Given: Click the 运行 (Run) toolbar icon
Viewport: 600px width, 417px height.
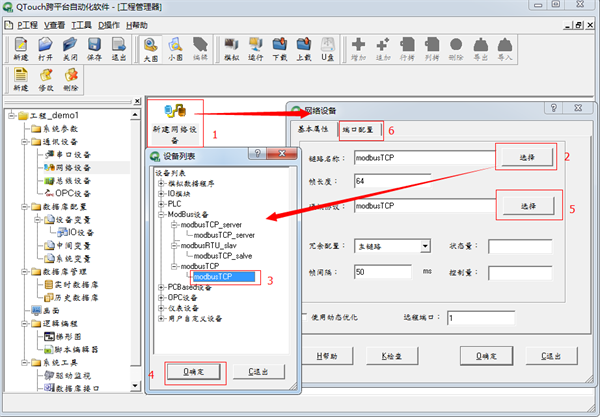Looking at the screenshot, I should coord(254,50).
